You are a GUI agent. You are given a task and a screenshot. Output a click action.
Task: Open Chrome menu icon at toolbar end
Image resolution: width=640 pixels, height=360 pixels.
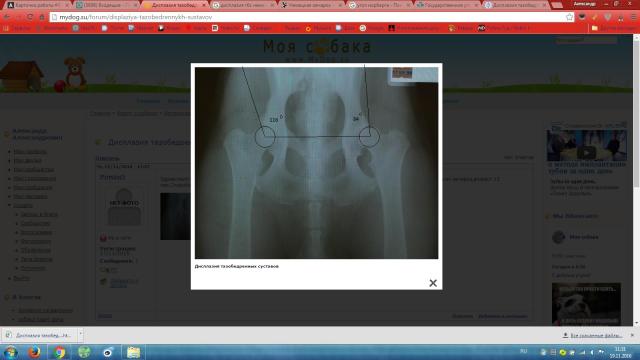(x=633, y=17)
